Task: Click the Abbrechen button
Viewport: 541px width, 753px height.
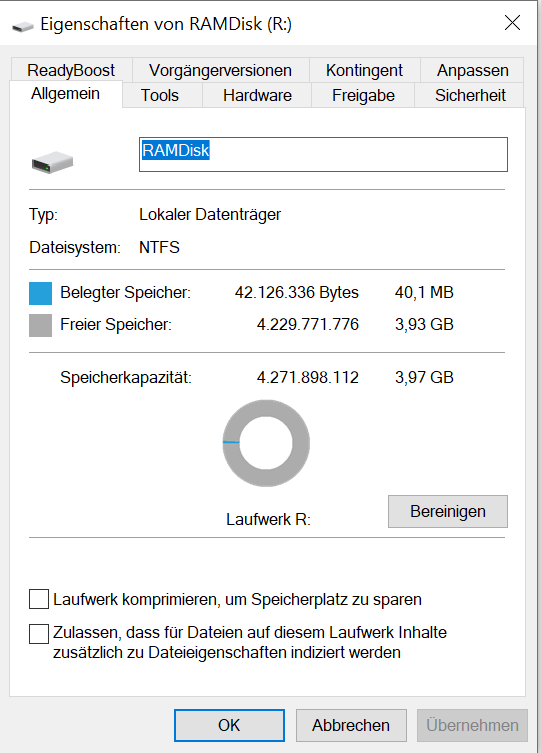Action: [x=351, y=725]
